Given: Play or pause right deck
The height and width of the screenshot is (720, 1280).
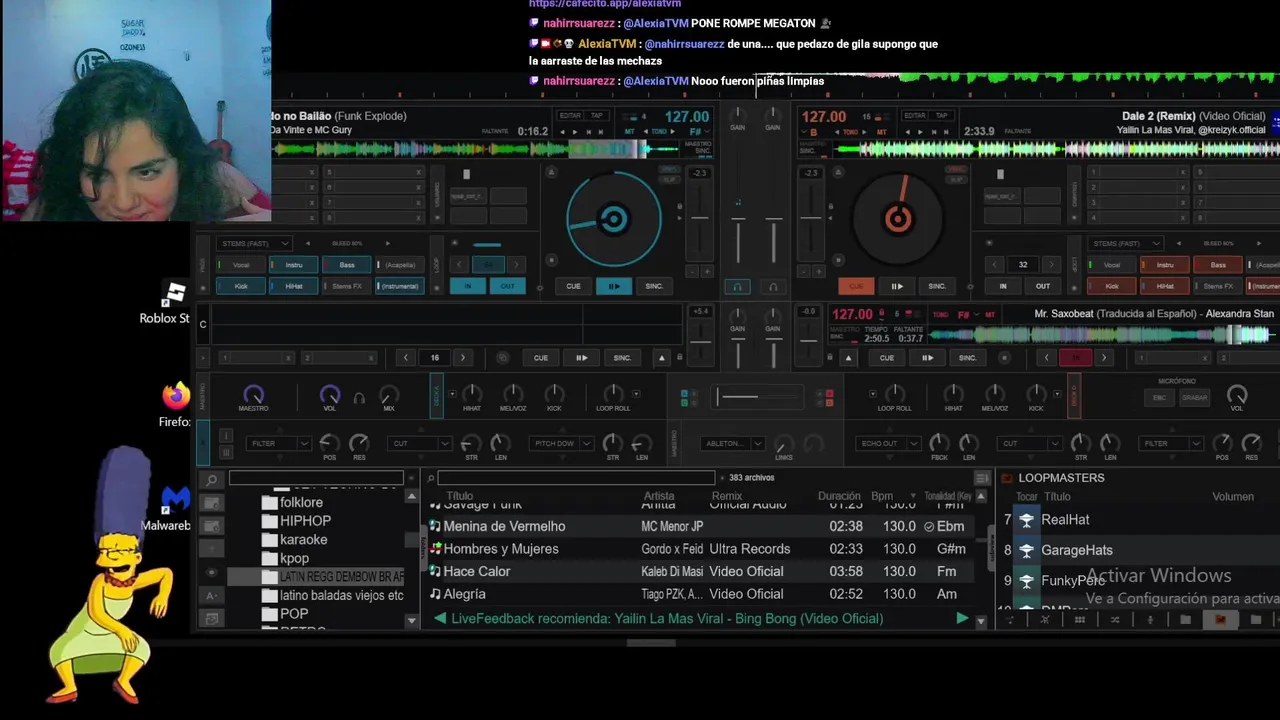Looking at the screenshot, I should click(x=897, y=286).
